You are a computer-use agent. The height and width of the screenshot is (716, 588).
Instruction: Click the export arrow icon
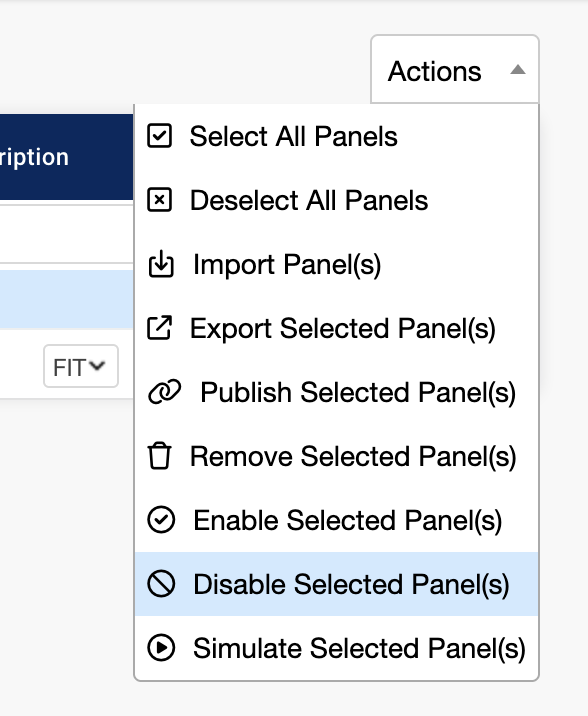pos(159,328)
